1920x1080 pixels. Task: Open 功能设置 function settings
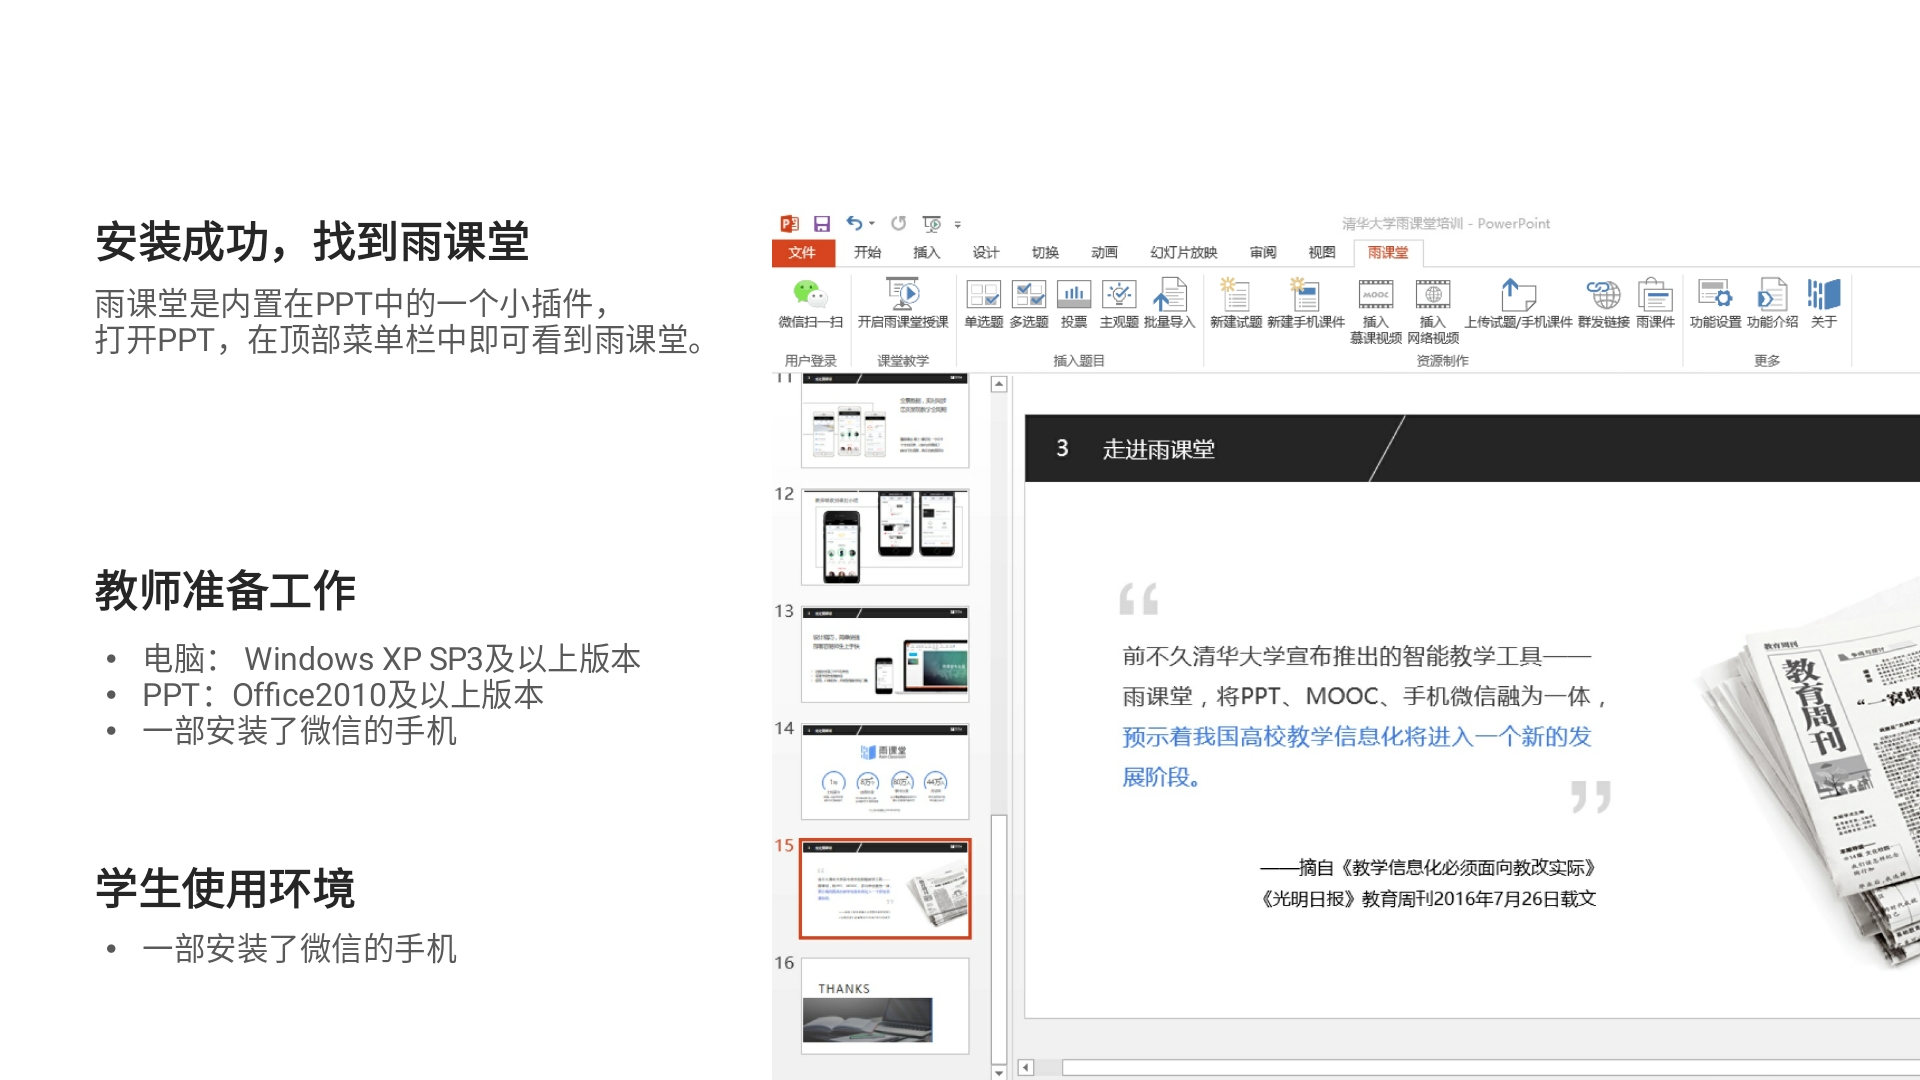tap(1716, 303)
